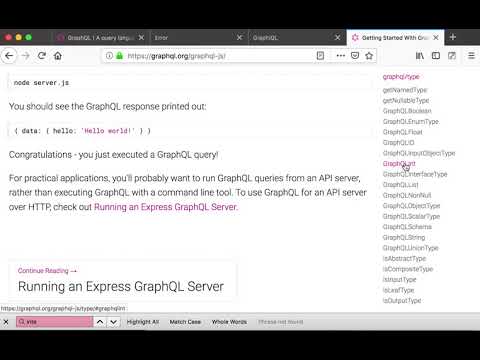Viewport: 480px width, 360px height.
Task: Click Continue Reading link
Action: click(47, 271)
